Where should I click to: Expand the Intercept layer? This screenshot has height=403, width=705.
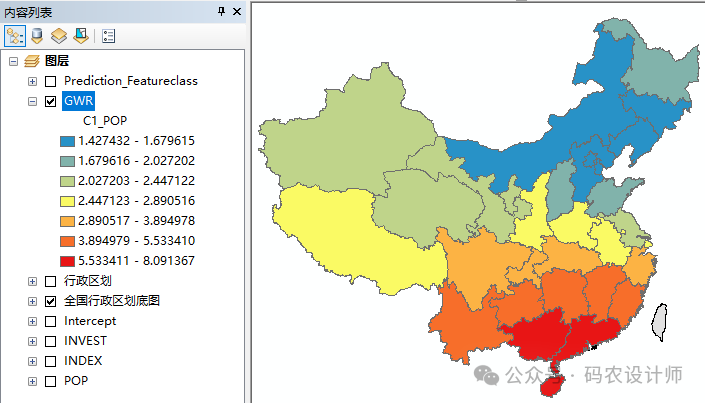click(x=32, y=322)
